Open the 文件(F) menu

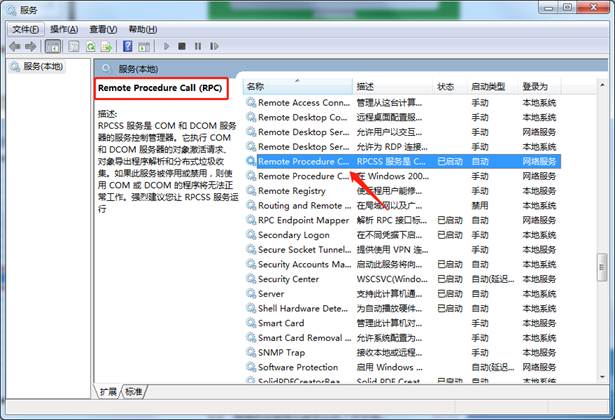26,30
